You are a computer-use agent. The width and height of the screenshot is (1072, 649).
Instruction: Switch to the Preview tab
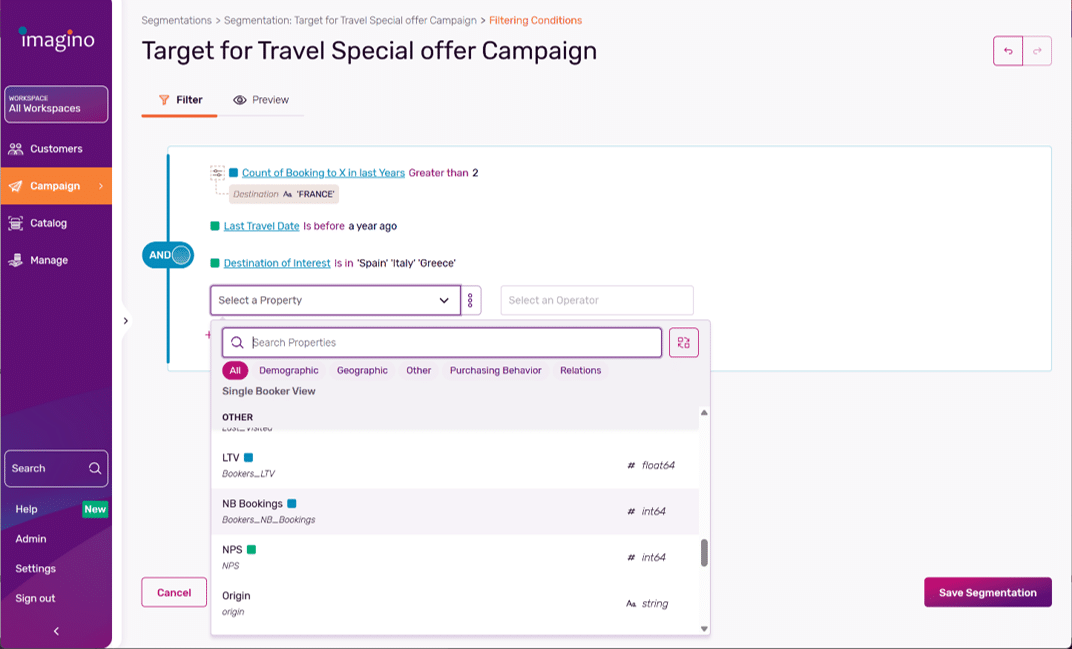262,100
